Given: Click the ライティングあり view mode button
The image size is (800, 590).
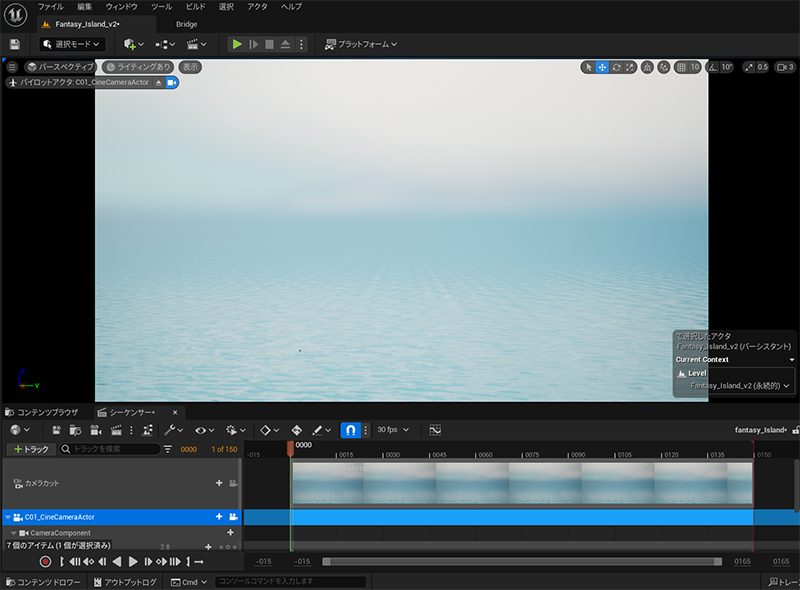Looking at the screenshot, I should click(138, 67).
